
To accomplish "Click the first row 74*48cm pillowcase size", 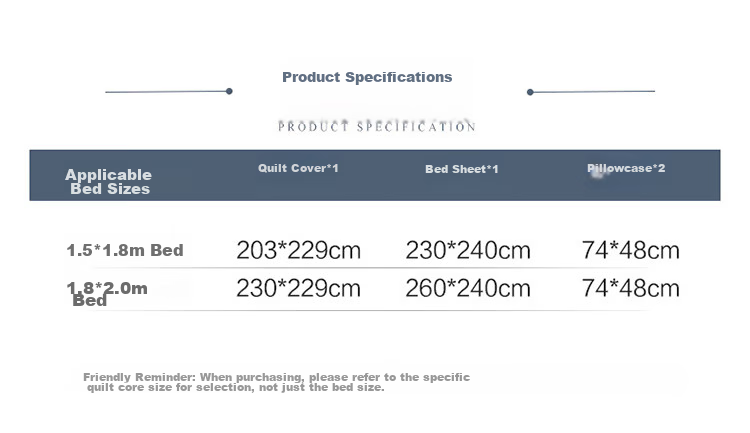I will click(x=630, y=250).
